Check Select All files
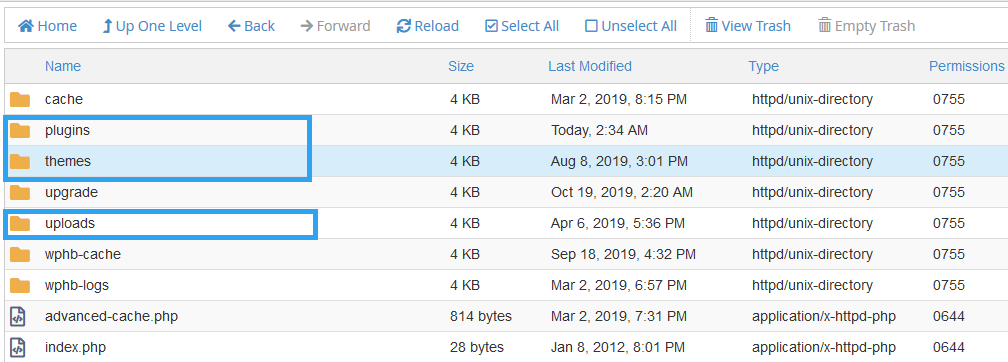This screenshot has height=362, width=1008. click(x=522, y=26)
